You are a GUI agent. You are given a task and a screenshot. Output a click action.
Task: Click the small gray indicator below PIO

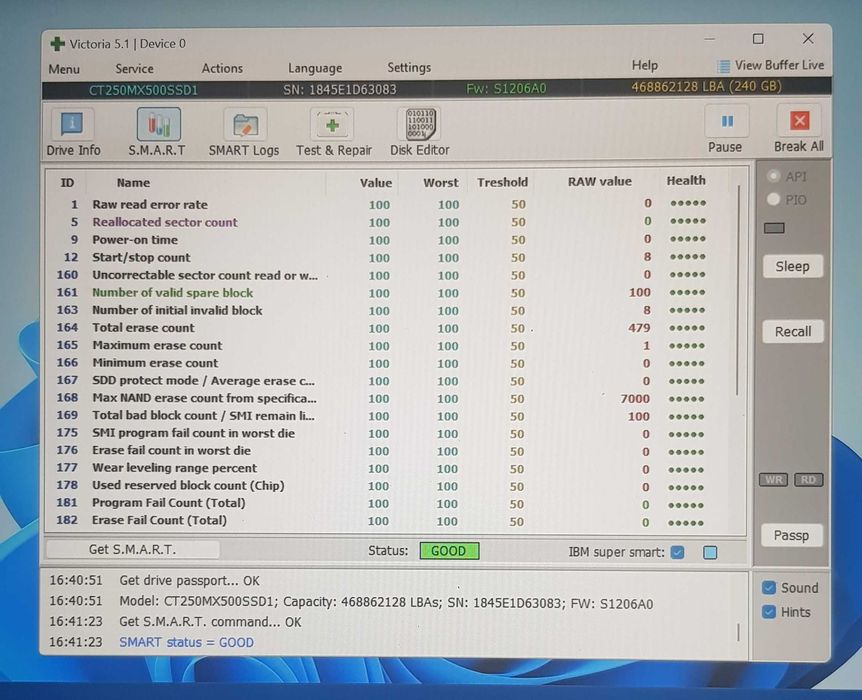[x=774, y=228]
